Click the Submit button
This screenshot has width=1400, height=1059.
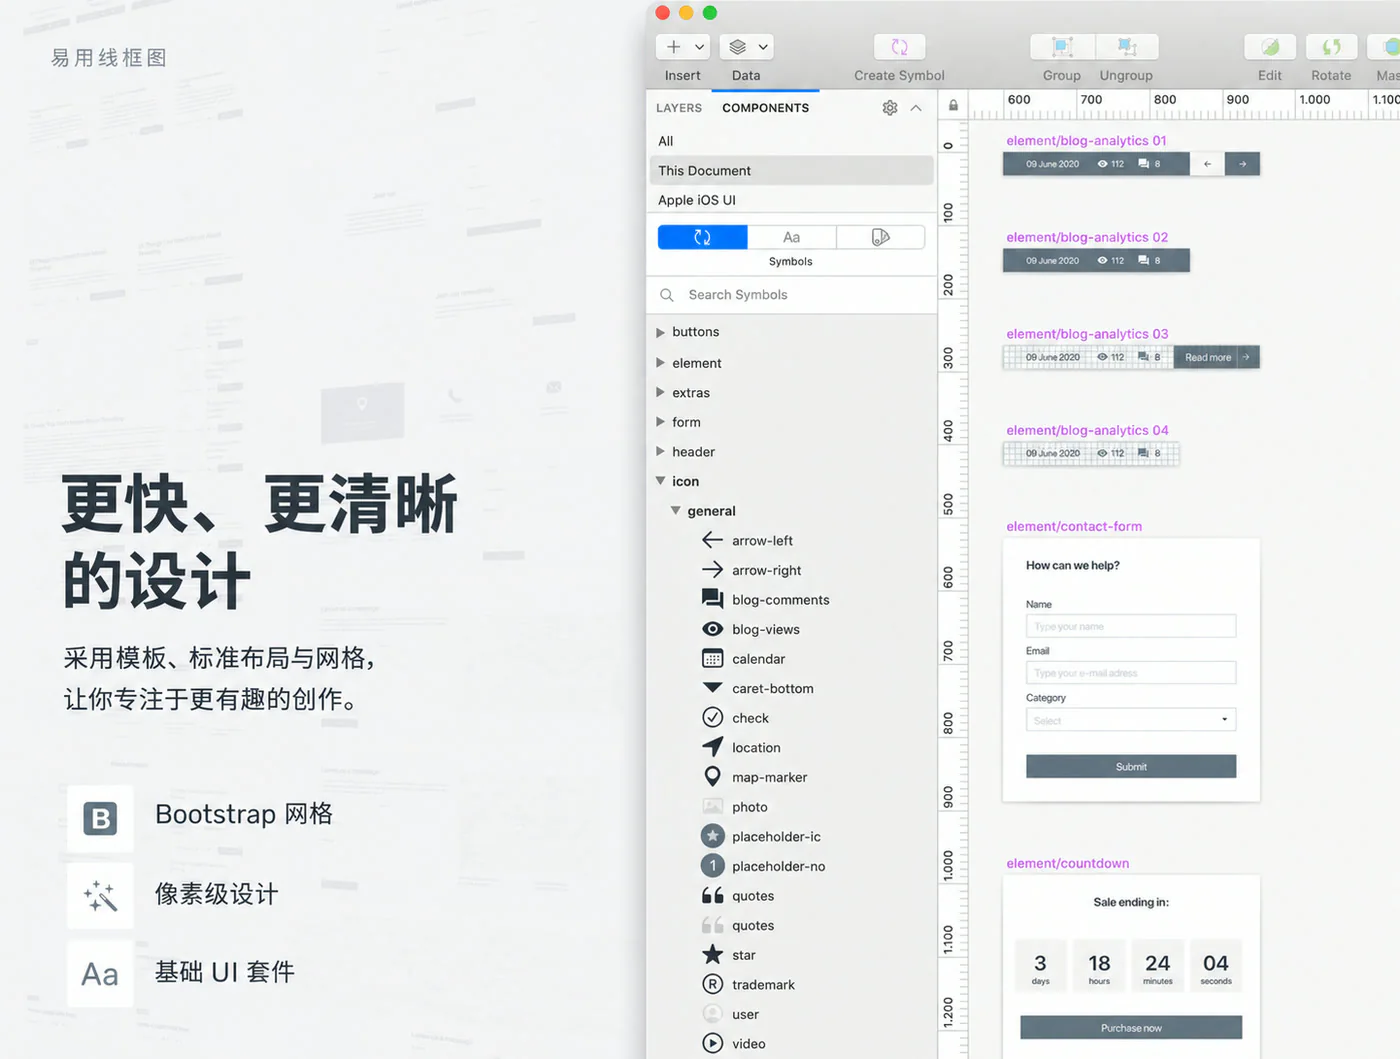click(x=1131, y=767)
